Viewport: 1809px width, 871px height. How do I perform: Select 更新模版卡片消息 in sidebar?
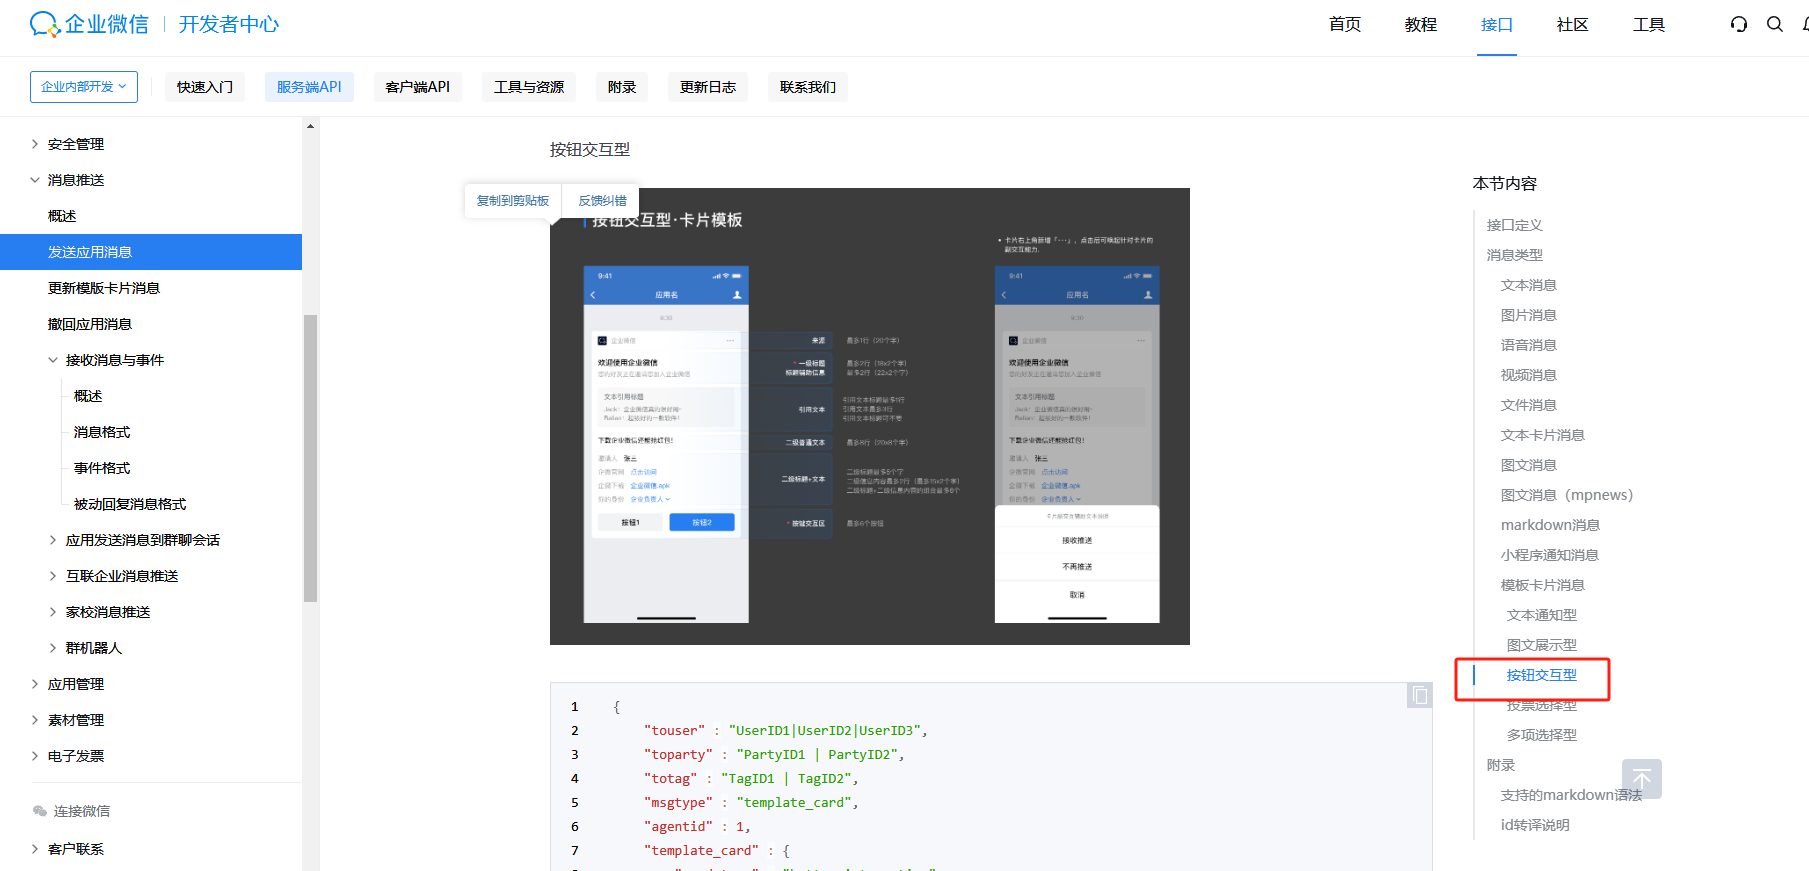[x=104, y=288]
